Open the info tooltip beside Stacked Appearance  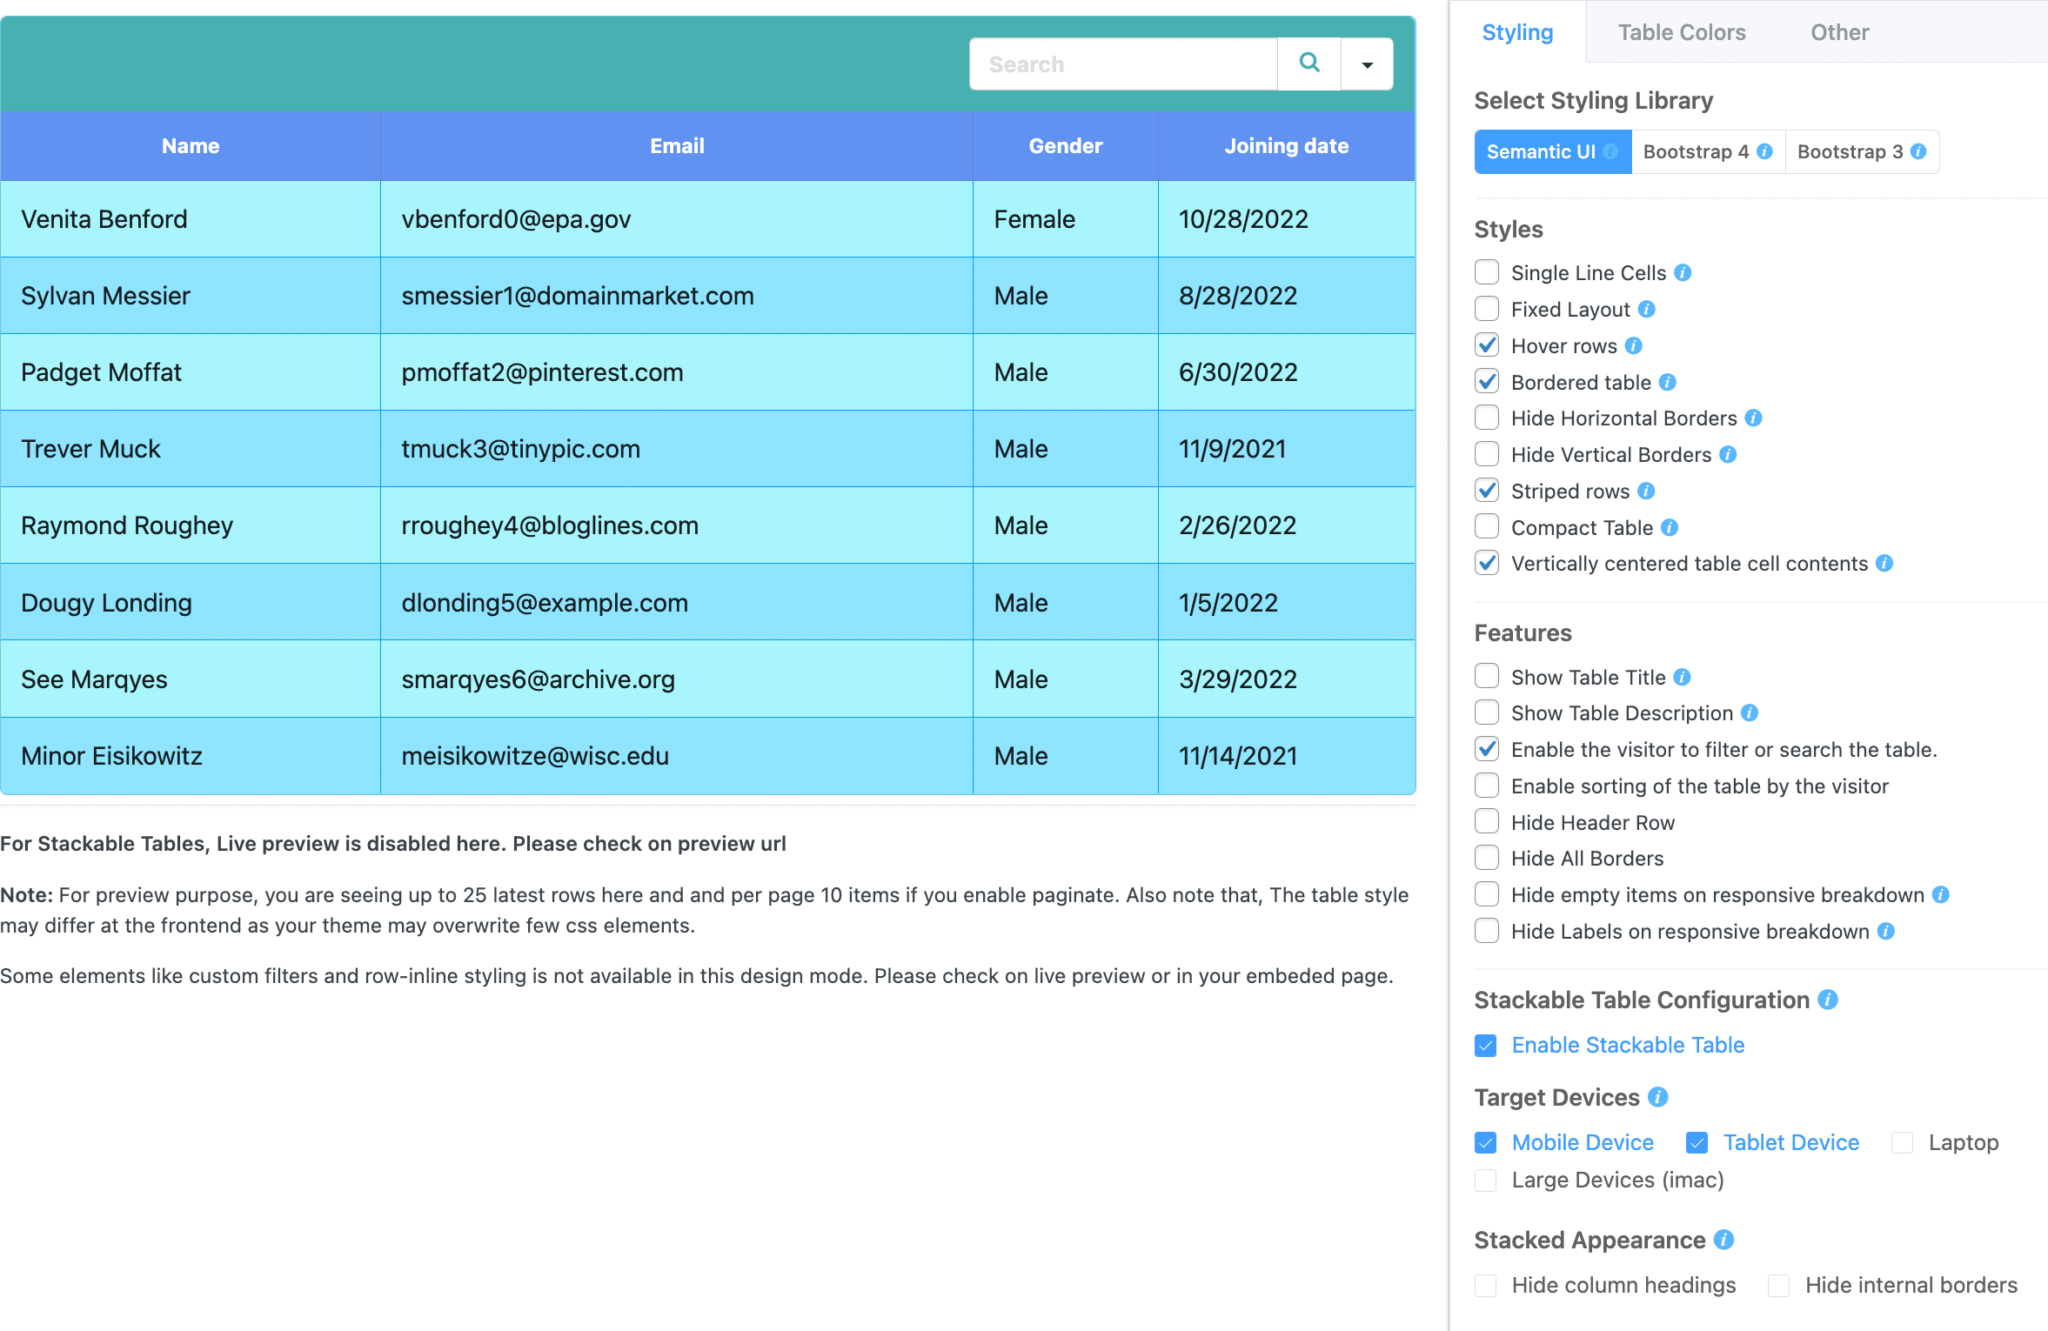coord(1724,1240)
